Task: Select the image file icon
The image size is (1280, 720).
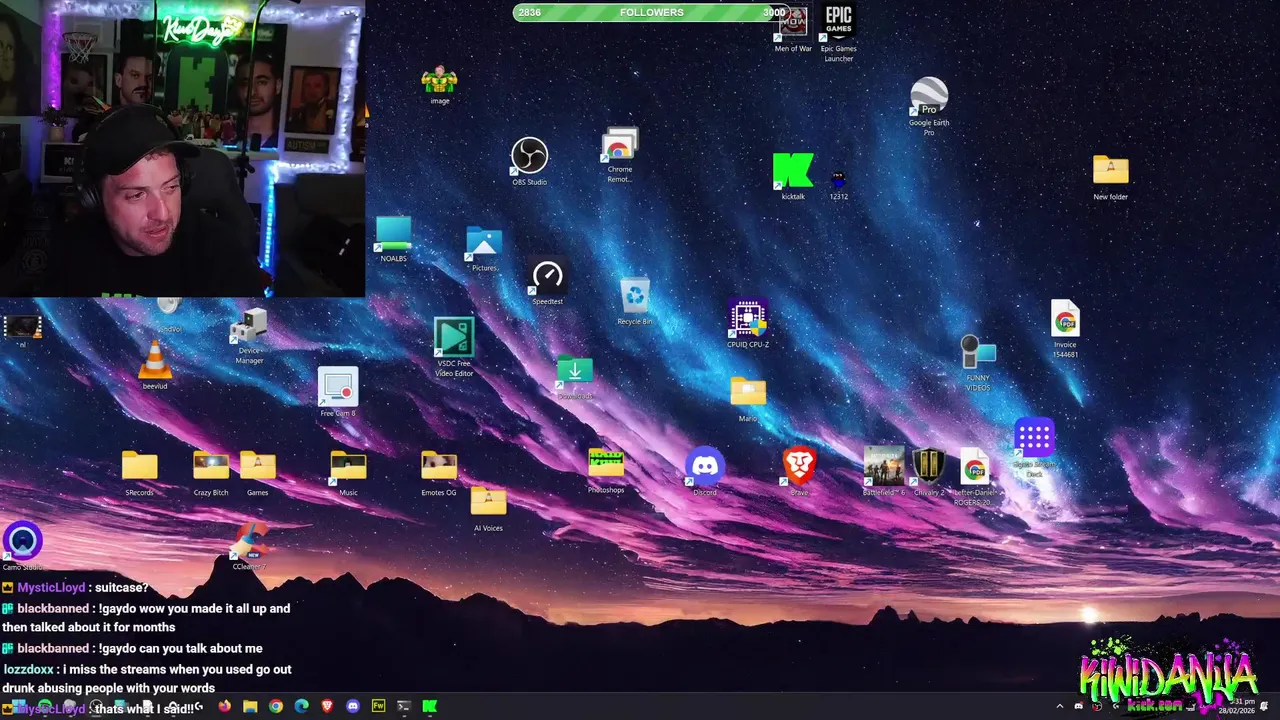Action: [439, 84]
